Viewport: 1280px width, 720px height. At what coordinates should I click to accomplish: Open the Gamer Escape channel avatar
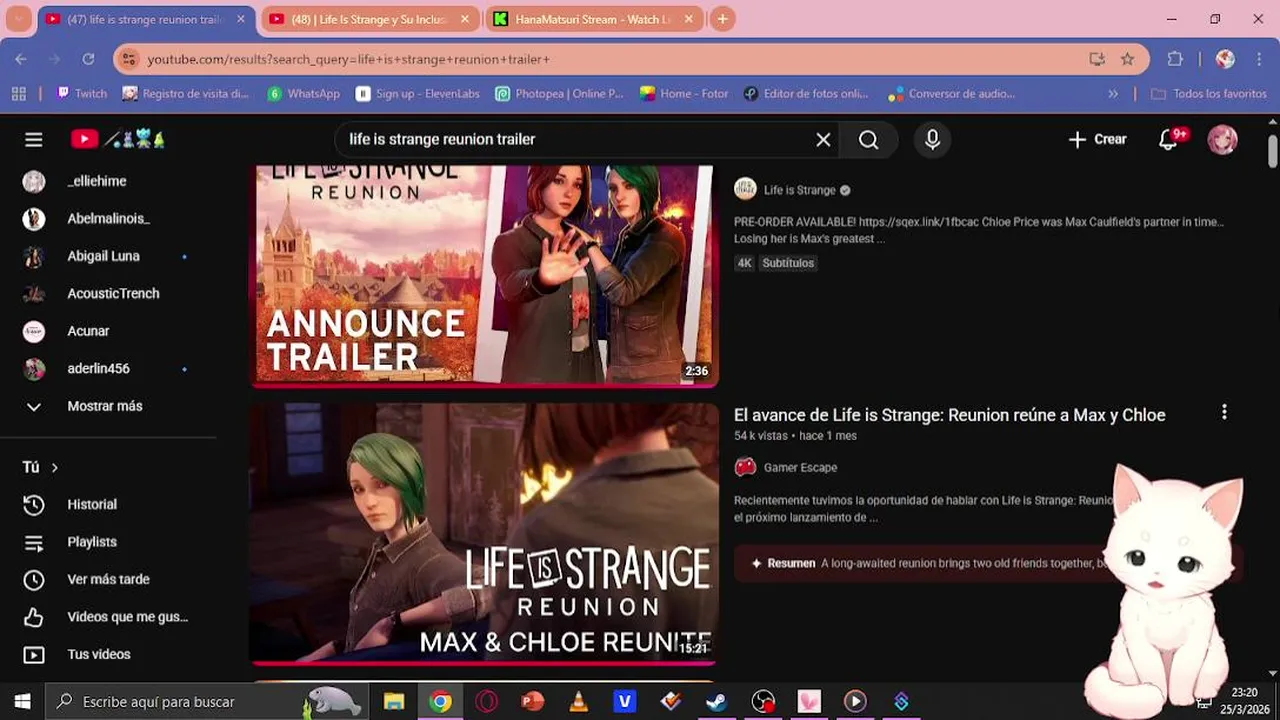(745, 467)
